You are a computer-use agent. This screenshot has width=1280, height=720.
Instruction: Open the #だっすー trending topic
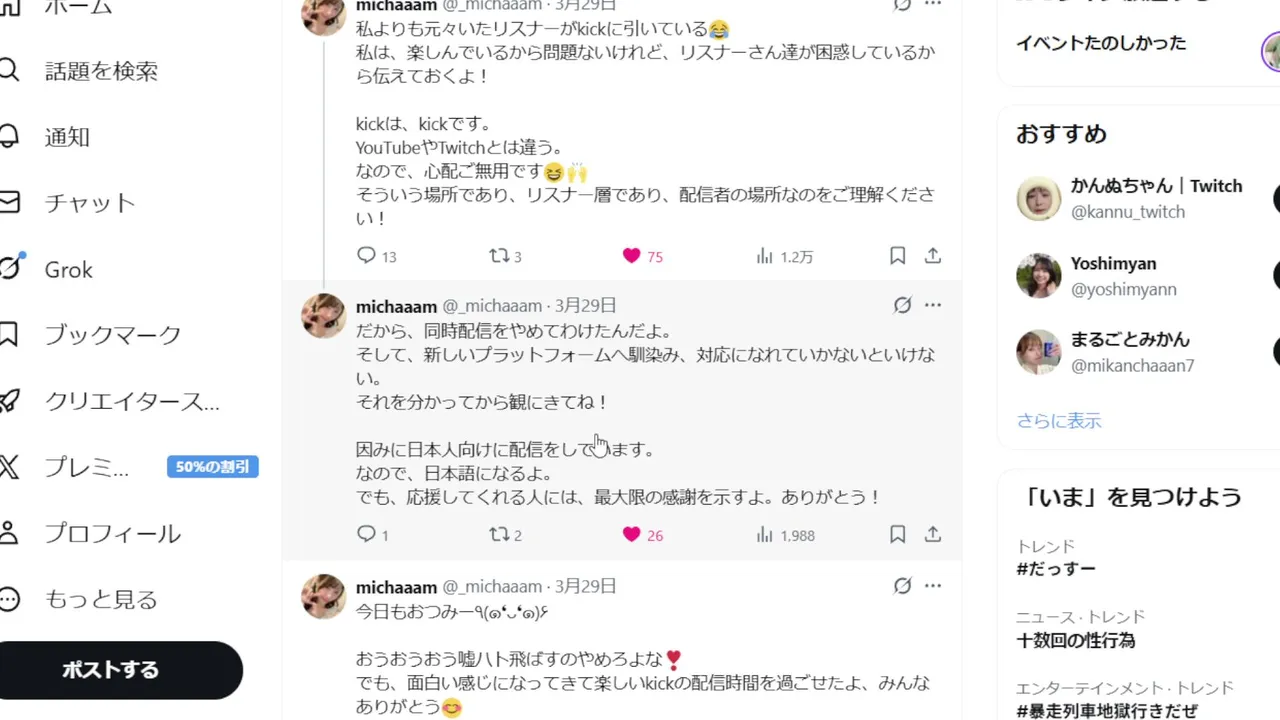(x=1056, y=569)
